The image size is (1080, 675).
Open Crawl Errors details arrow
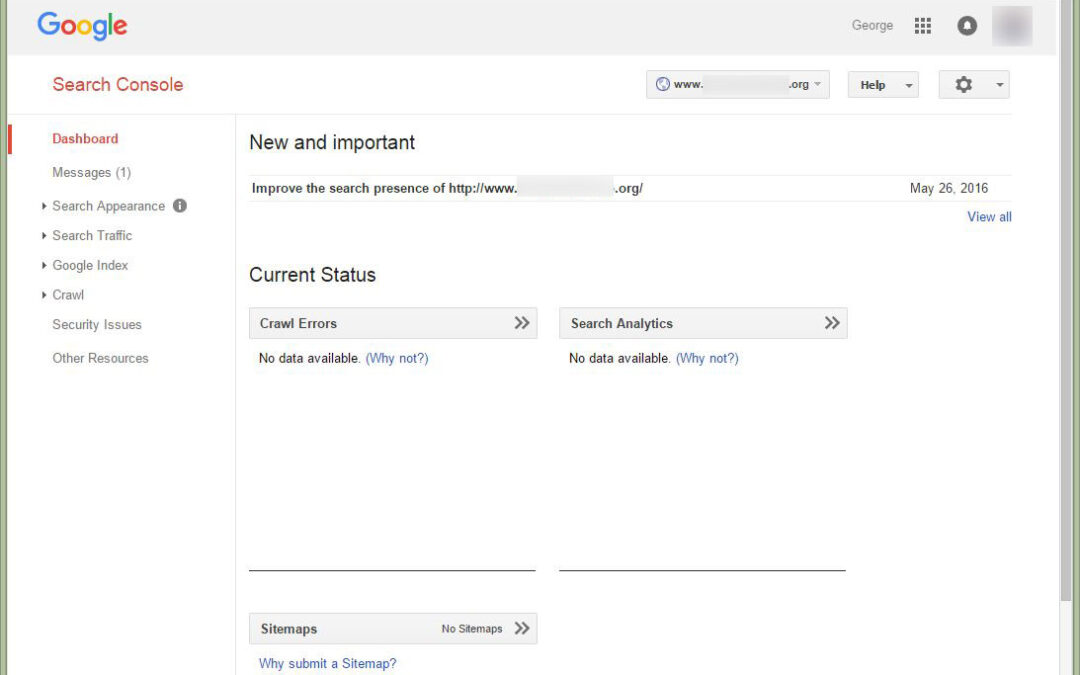click(x=522, y=323)
